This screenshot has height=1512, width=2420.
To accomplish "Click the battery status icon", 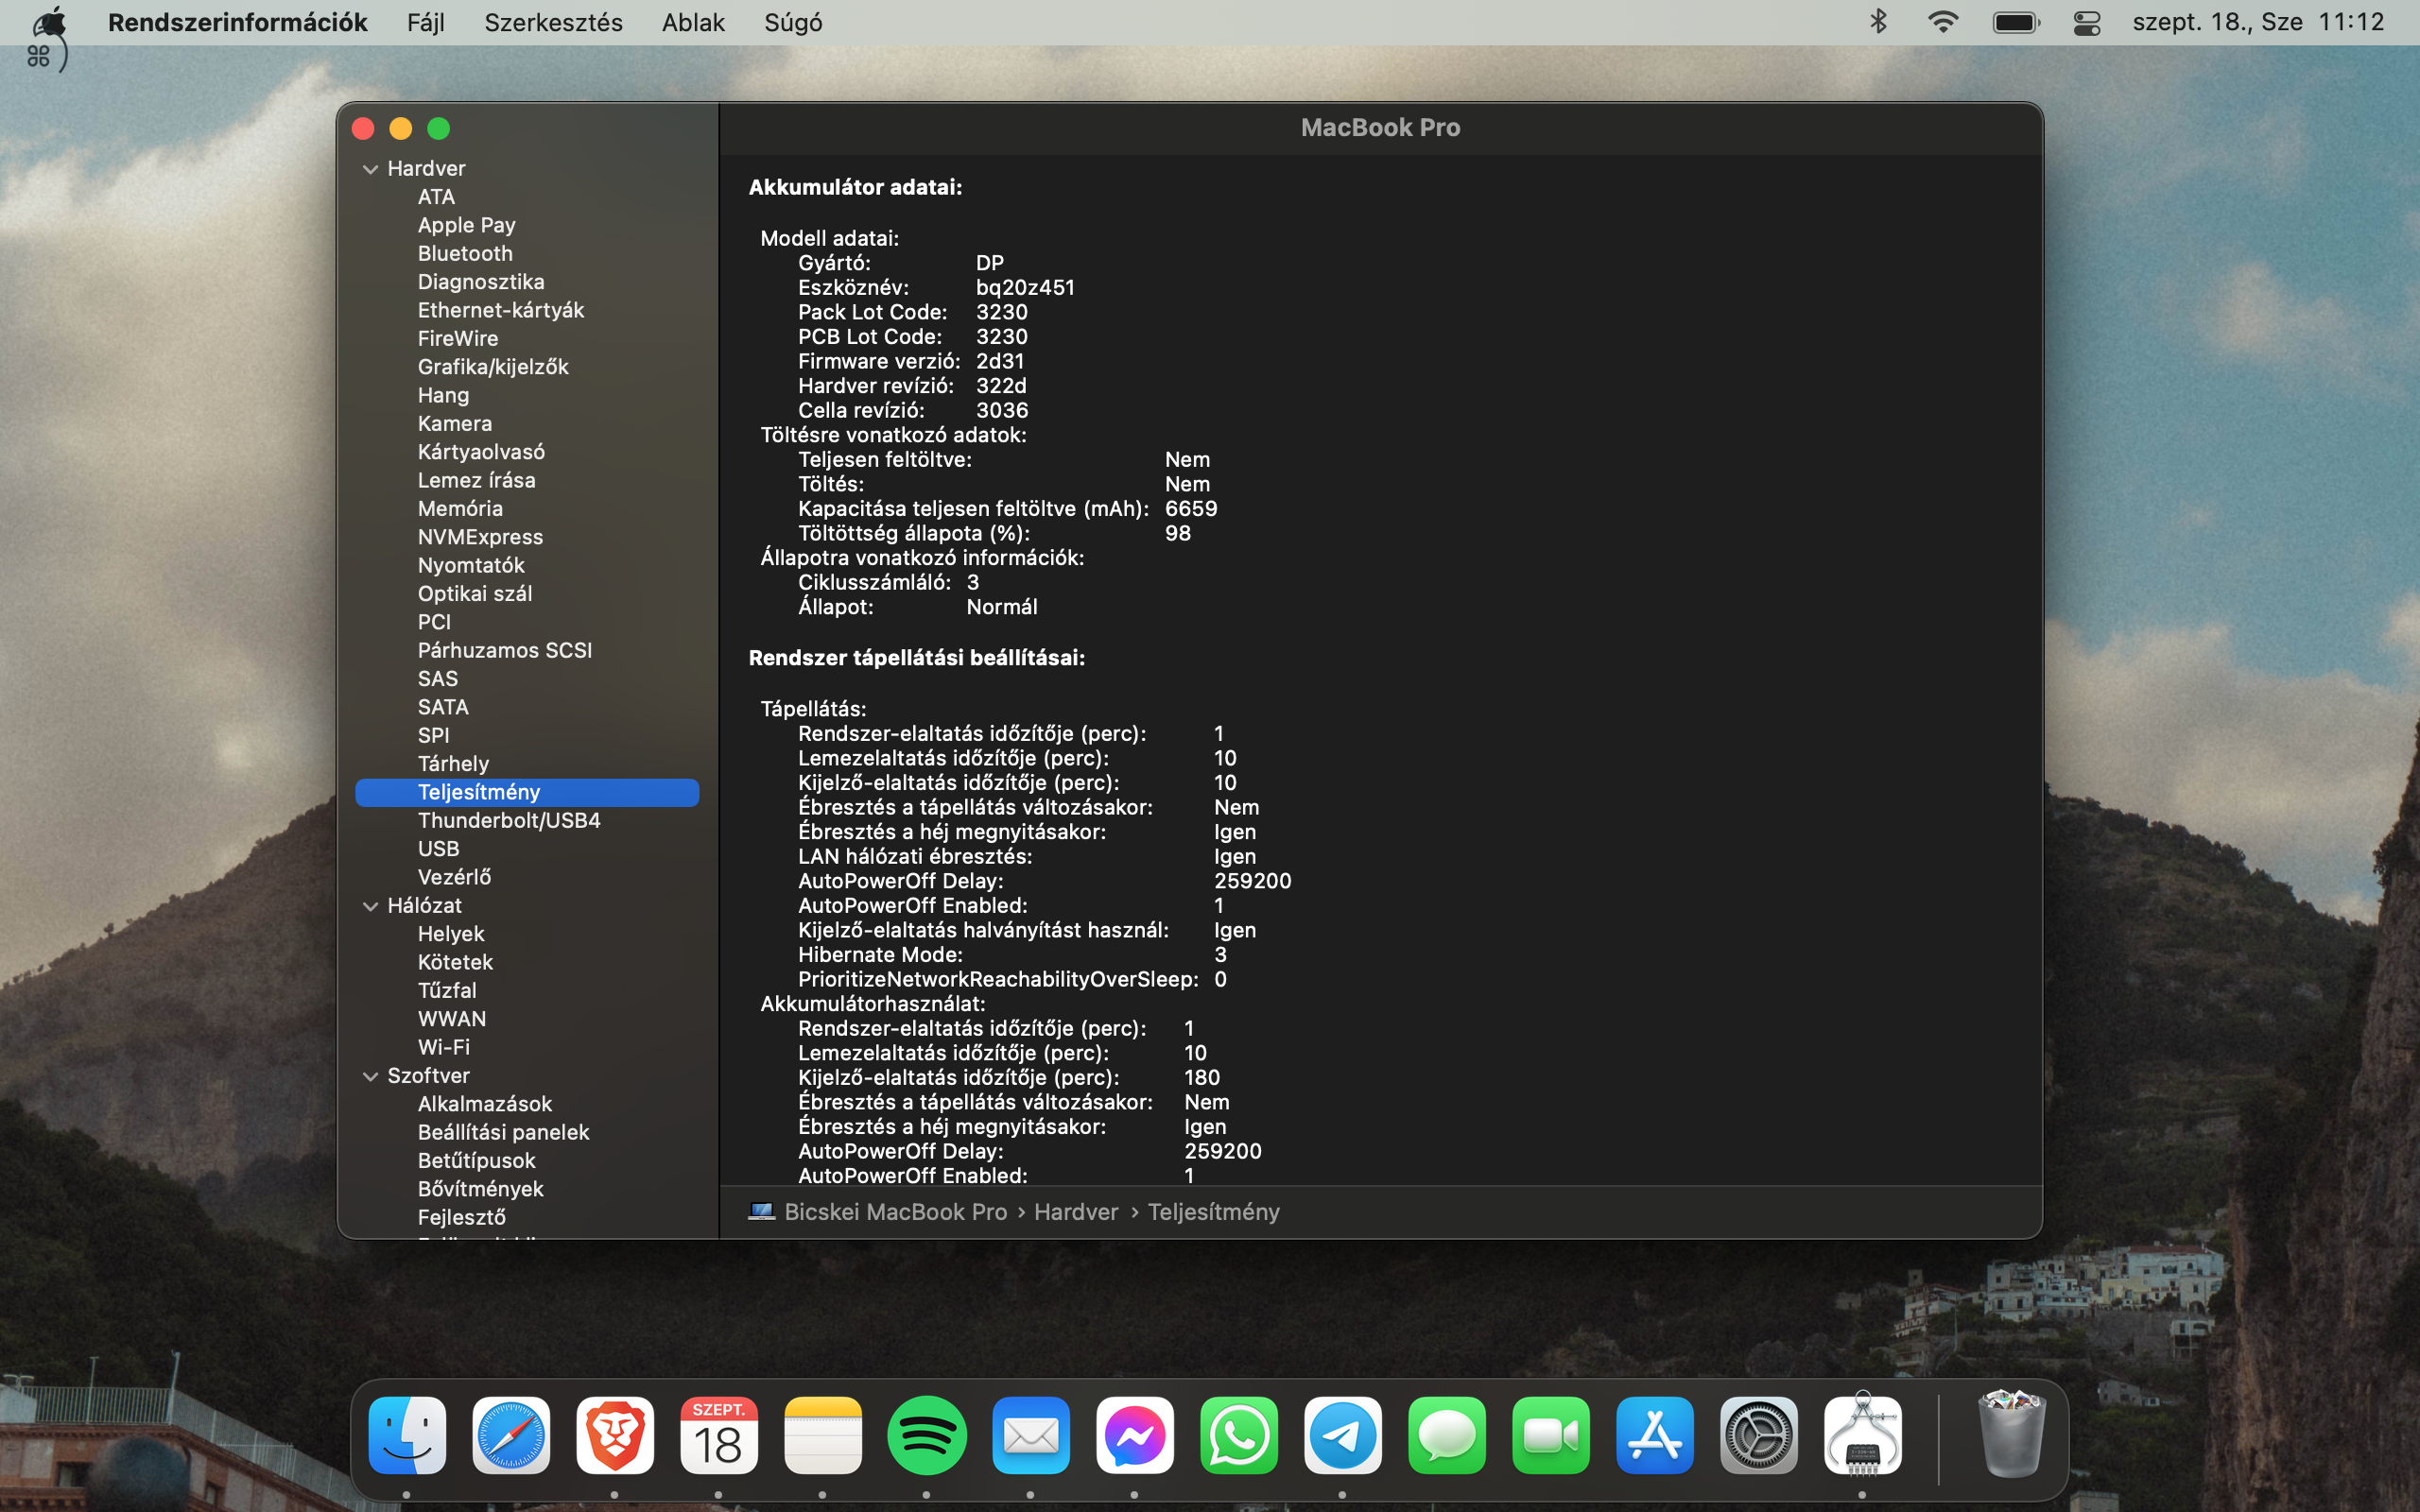I will (x=2016, y=22).
